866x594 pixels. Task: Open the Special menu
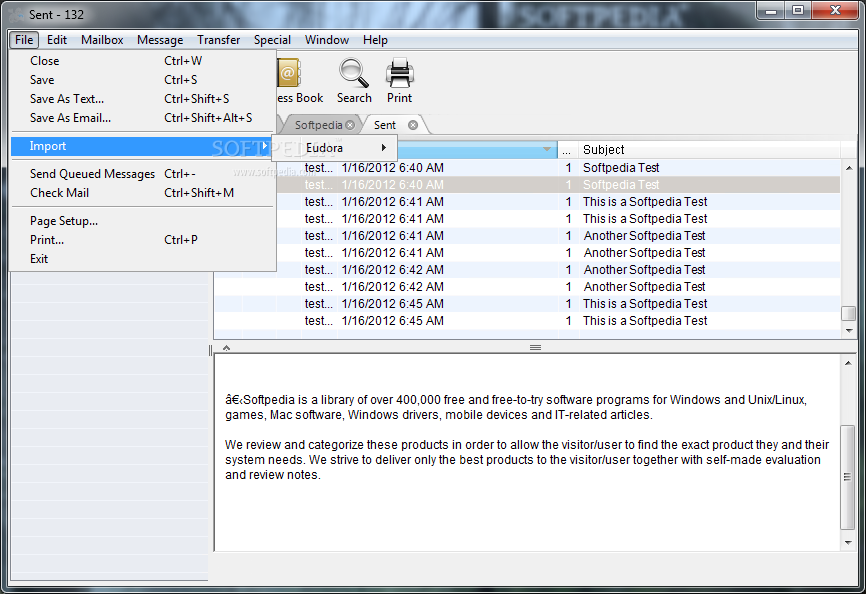(x=272, y=40)
